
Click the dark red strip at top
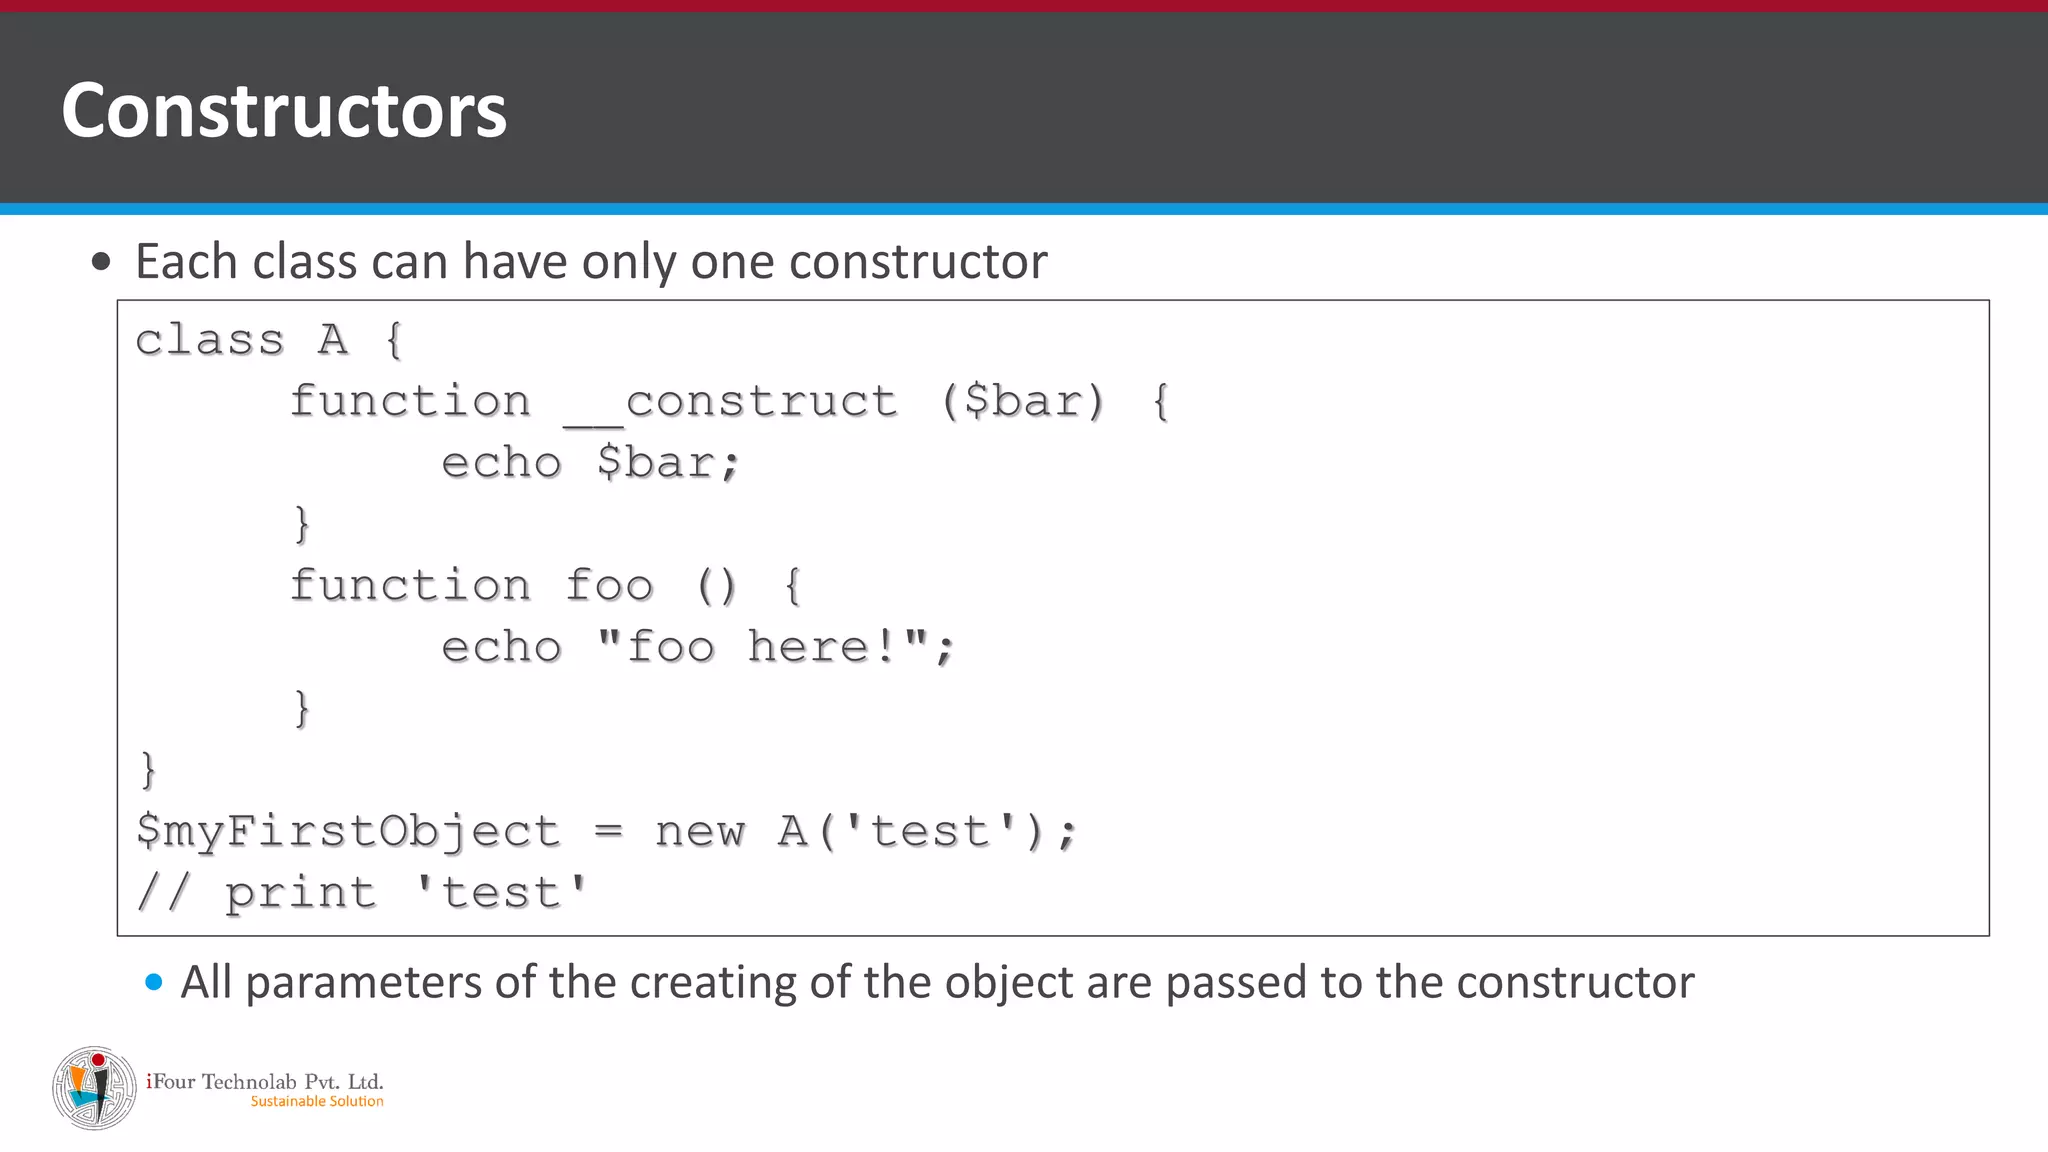(x=1024, y=5)
